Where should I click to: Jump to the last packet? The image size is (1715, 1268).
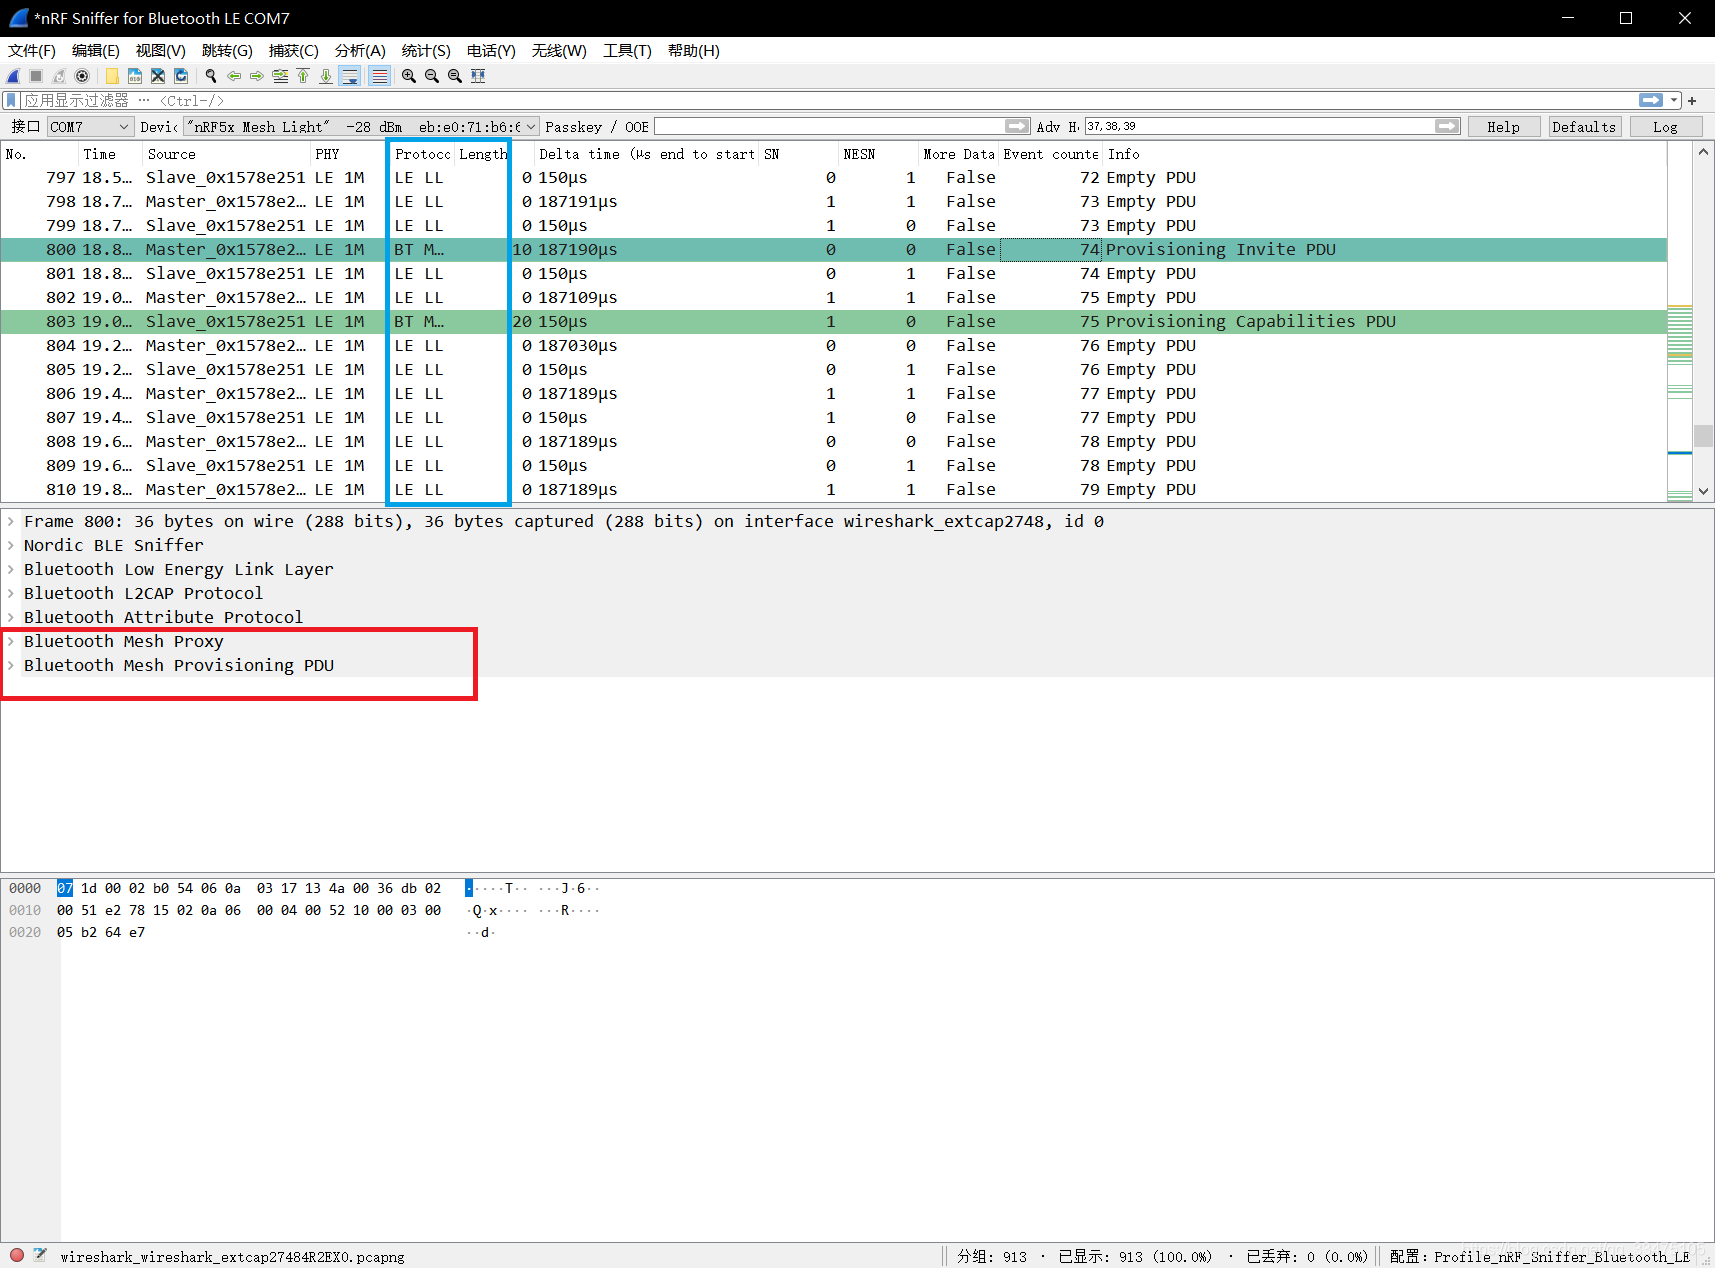click(326, 76)
